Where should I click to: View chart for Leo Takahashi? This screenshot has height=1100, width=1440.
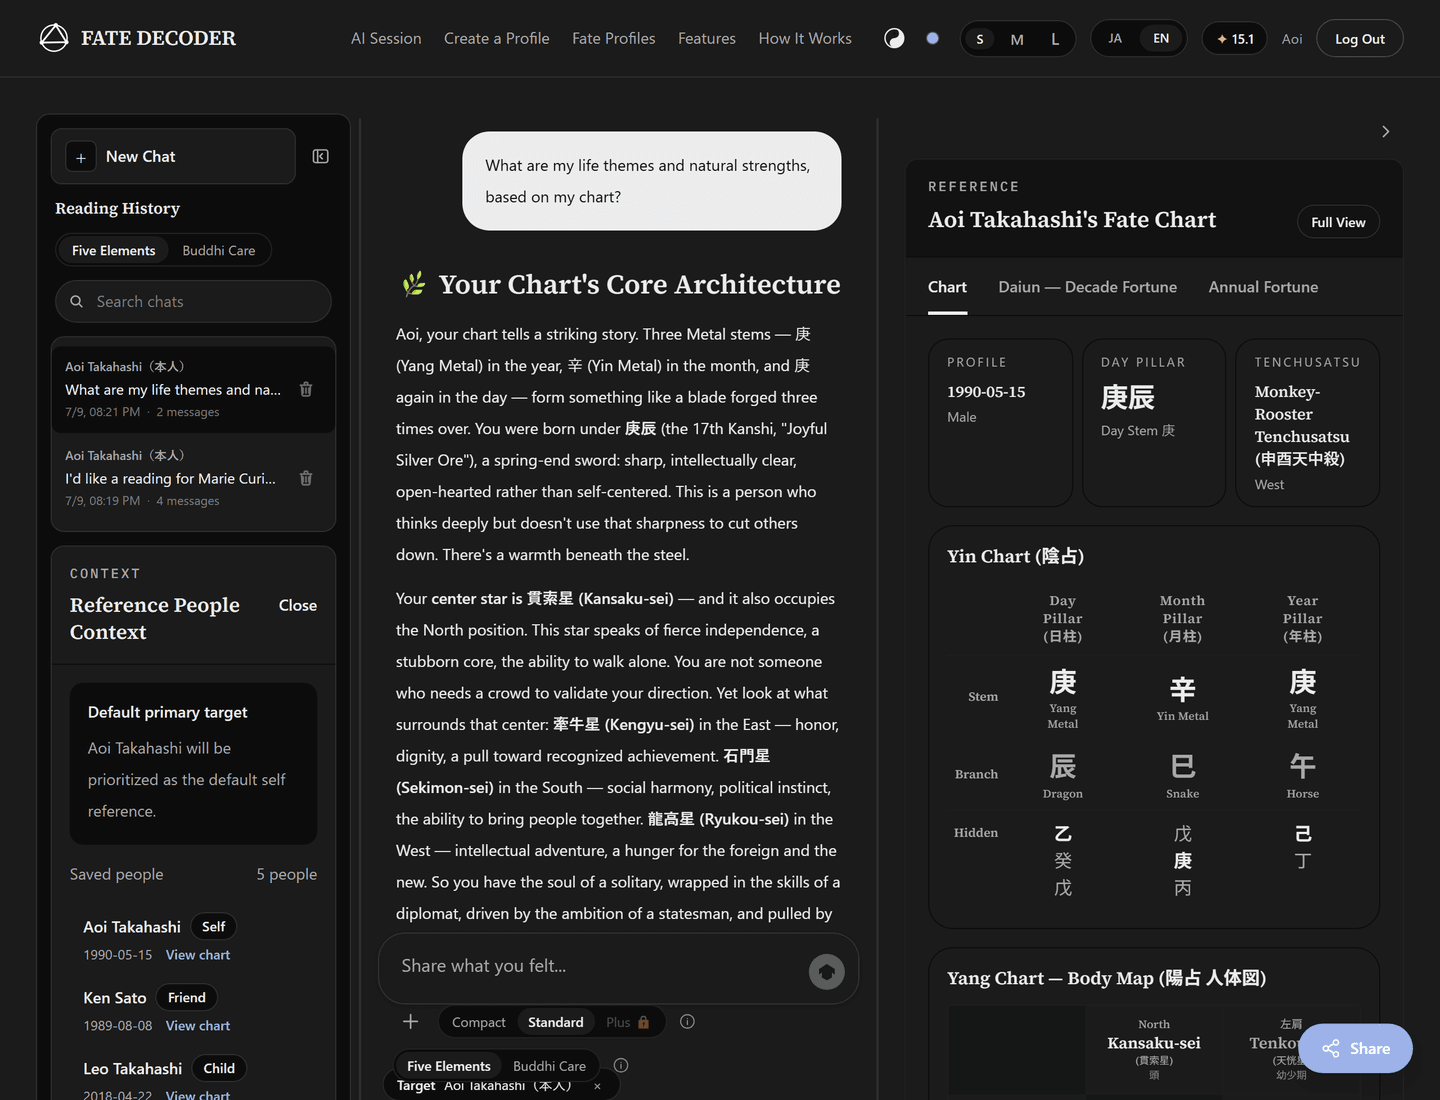(x=198, y=1095)
